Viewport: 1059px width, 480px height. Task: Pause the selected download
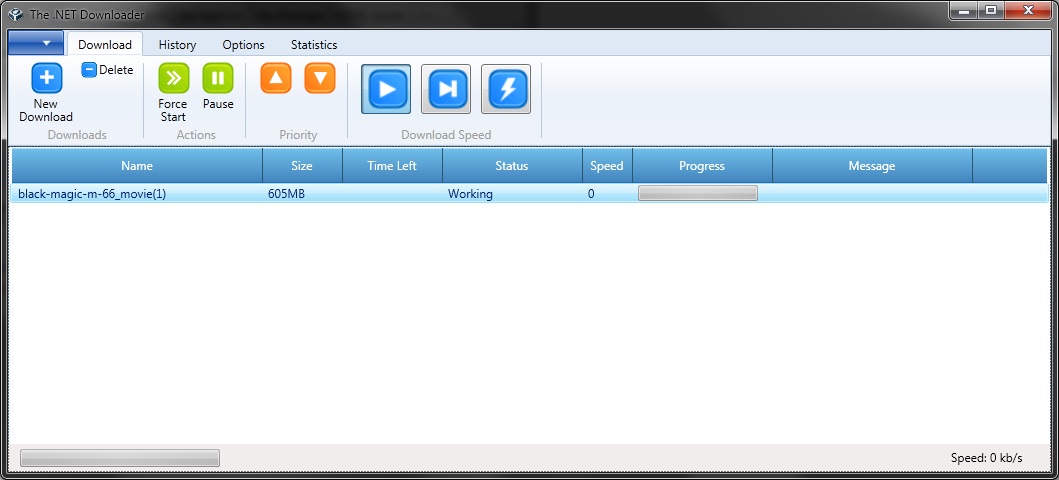[x=217, y=78]
